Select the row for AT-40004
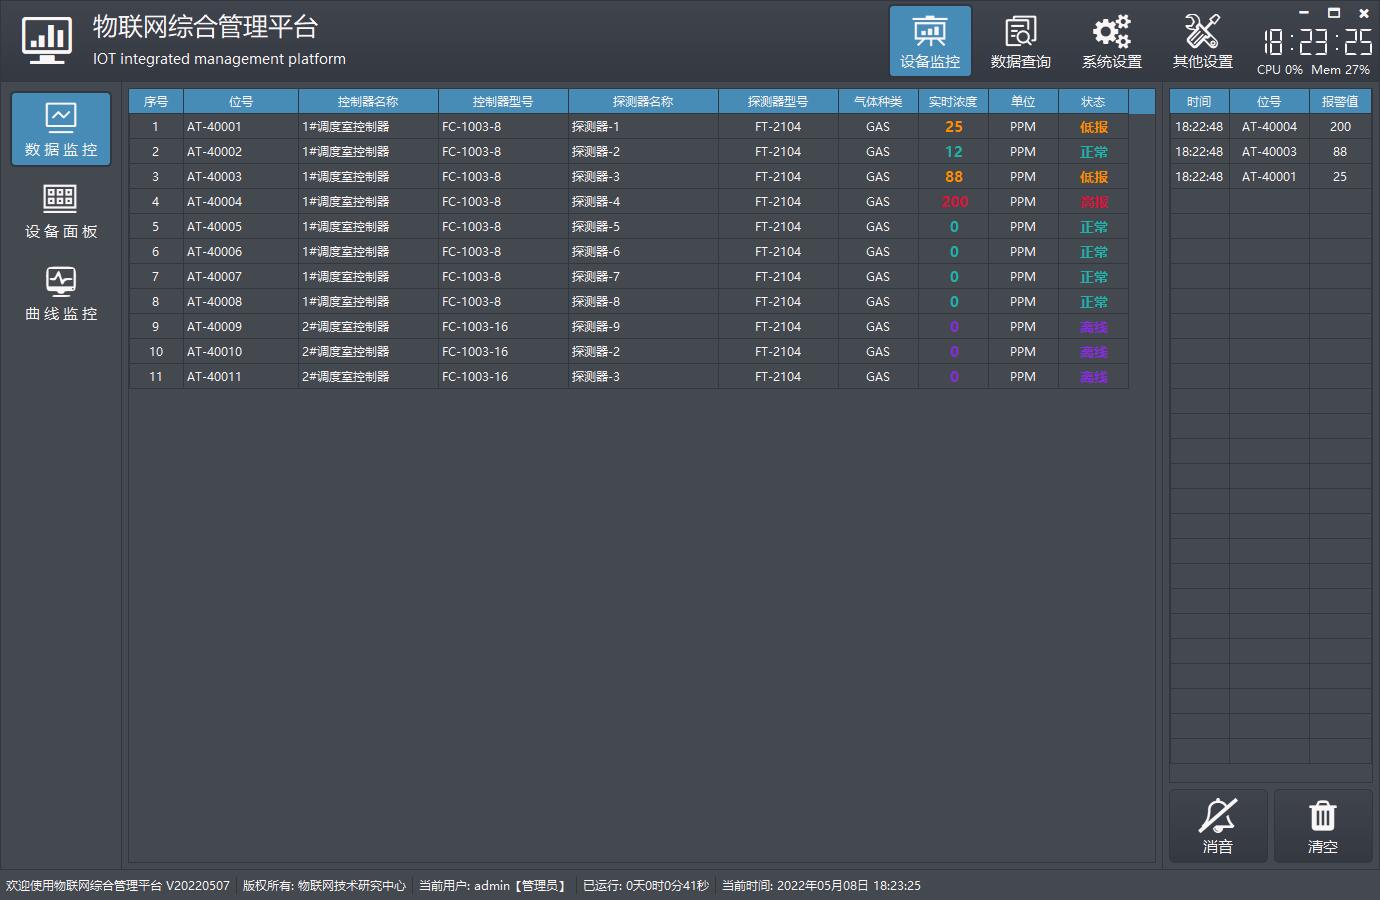This screenshot has height=900, width=1380. 214,202
